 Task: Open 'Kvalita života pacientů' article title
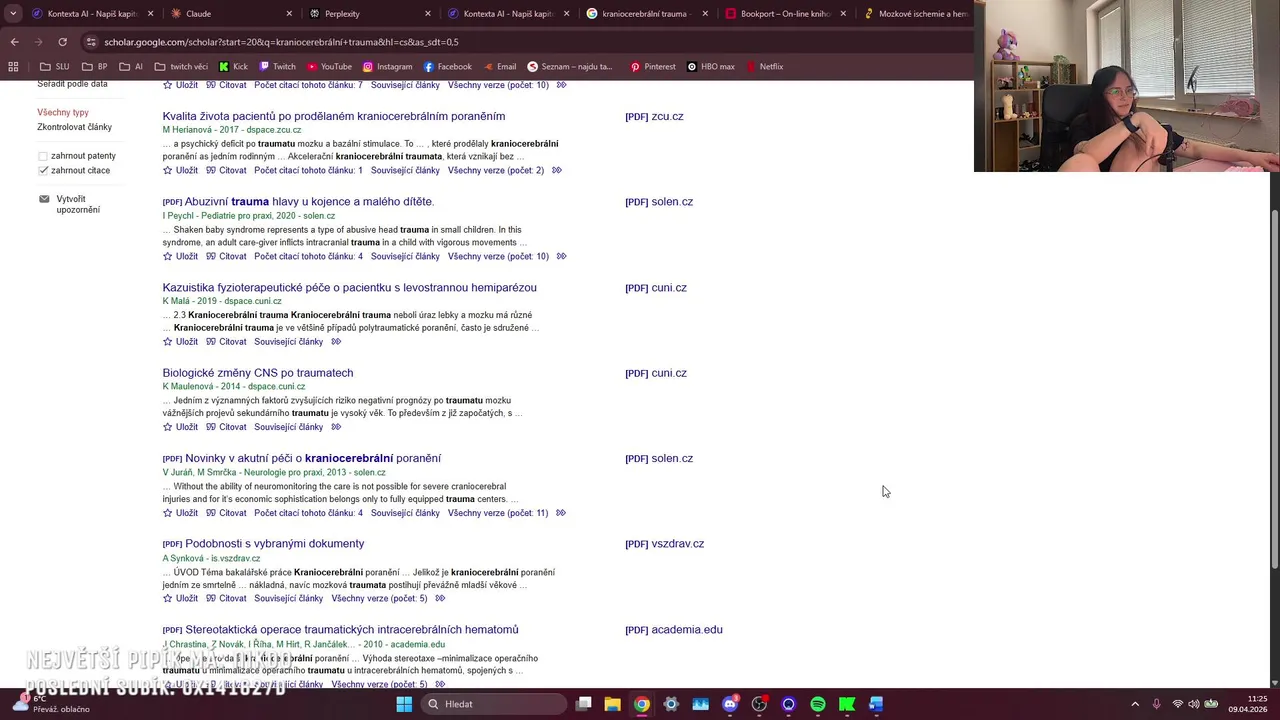coord(334,116)
